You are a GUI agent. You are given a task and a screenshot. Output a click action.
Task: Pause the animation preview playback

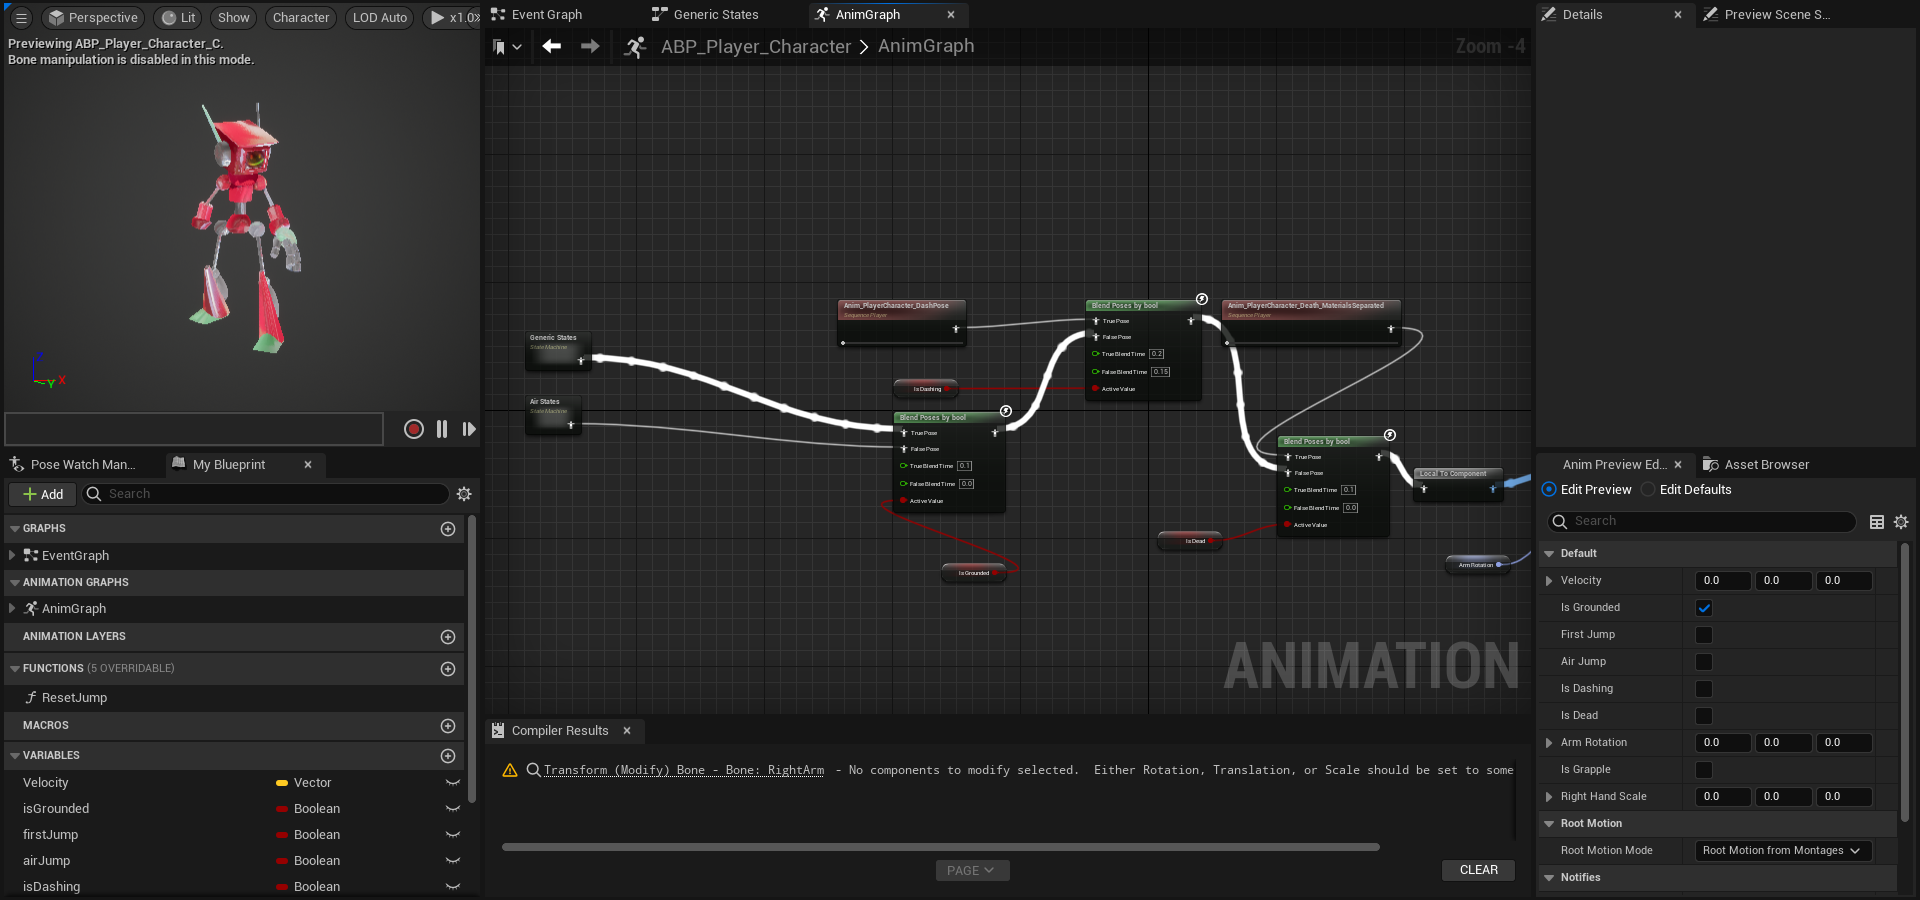coord(442,429)
